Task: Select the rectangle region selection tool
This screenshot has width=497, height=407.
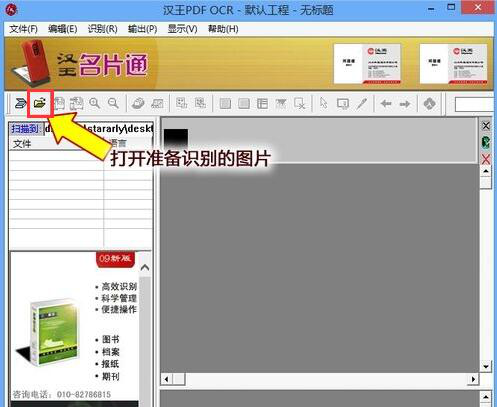Action: (x=343, y=104)
